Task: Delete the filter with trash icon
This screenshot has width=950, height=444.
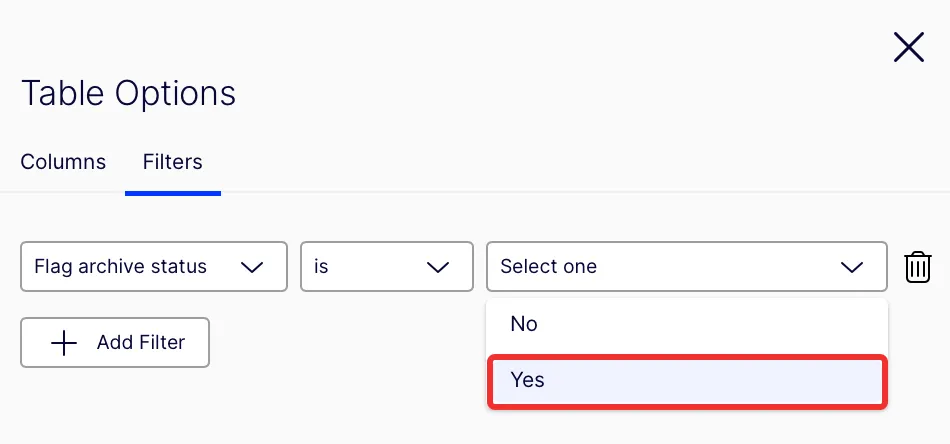Action: pos(917,267)
